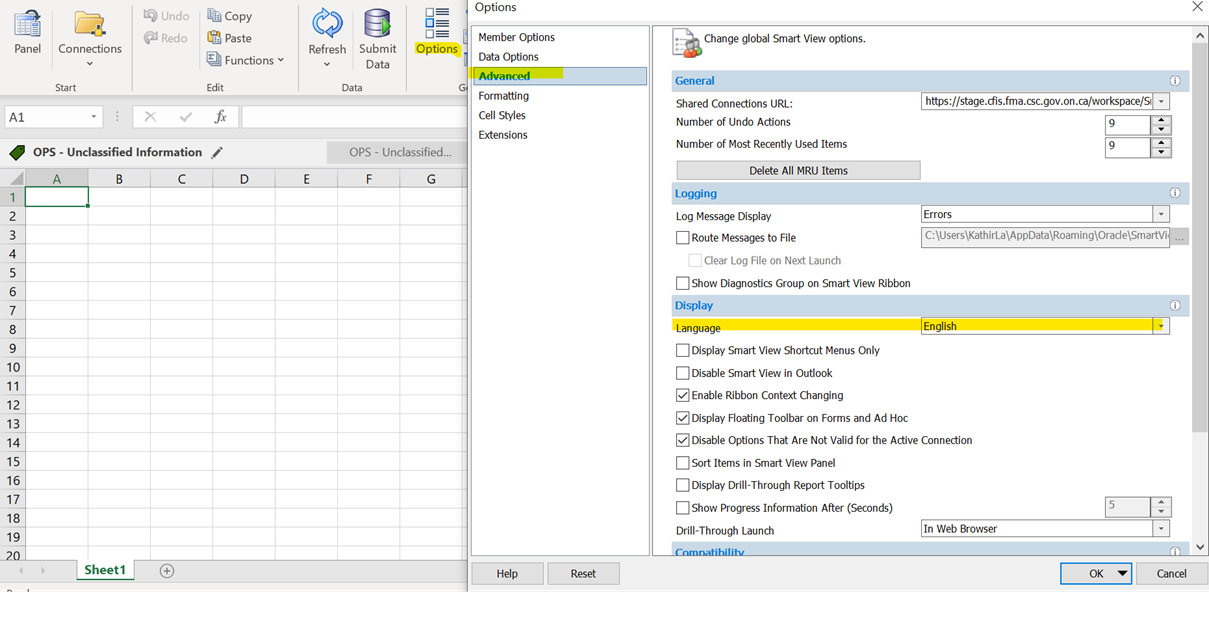The width and height of the screenshot is (1209, 625).
Task: Select Data Options in the left list
Action: (x=508, y=57)
